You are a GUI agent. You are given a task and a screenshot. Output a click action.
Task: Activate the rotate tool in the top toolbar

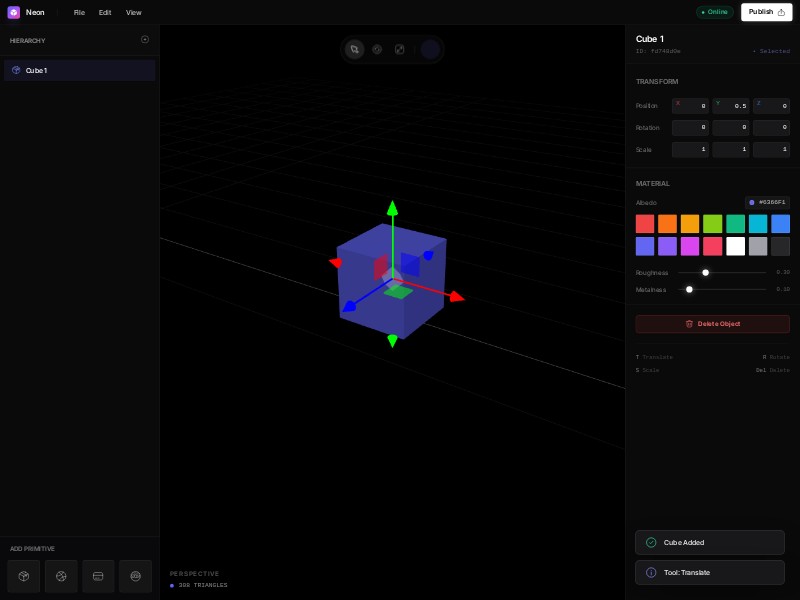click(x=378, y=48)
